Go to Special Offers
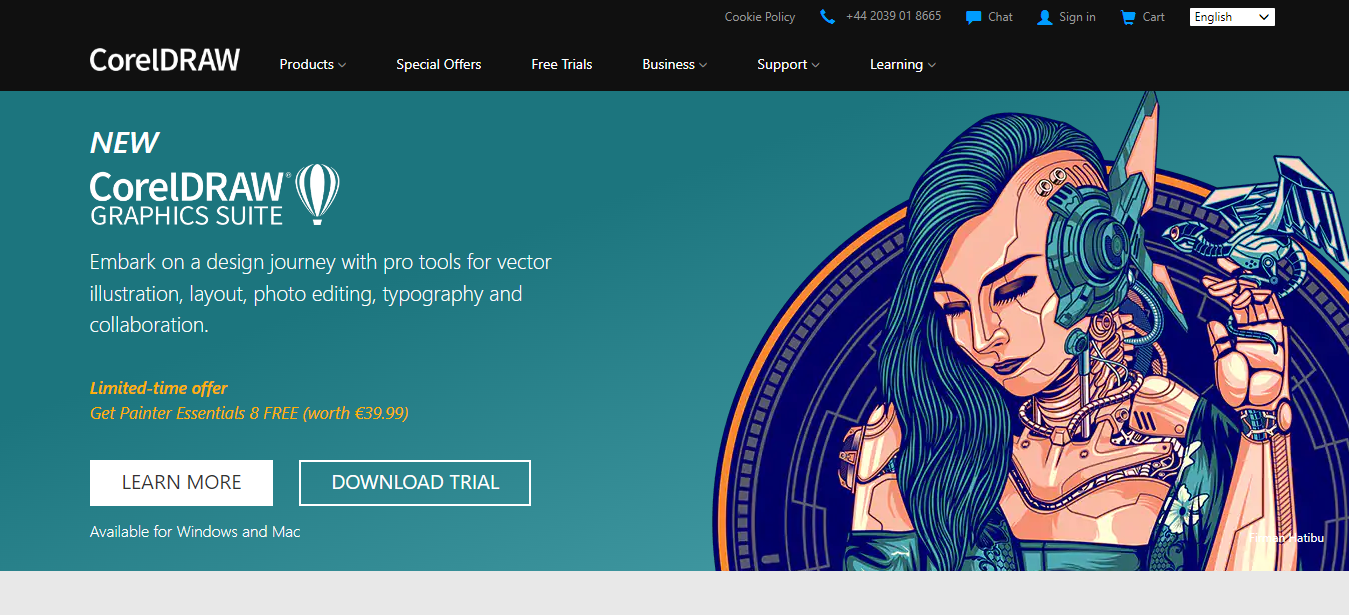1349x615 pixels. pos(438,64)
